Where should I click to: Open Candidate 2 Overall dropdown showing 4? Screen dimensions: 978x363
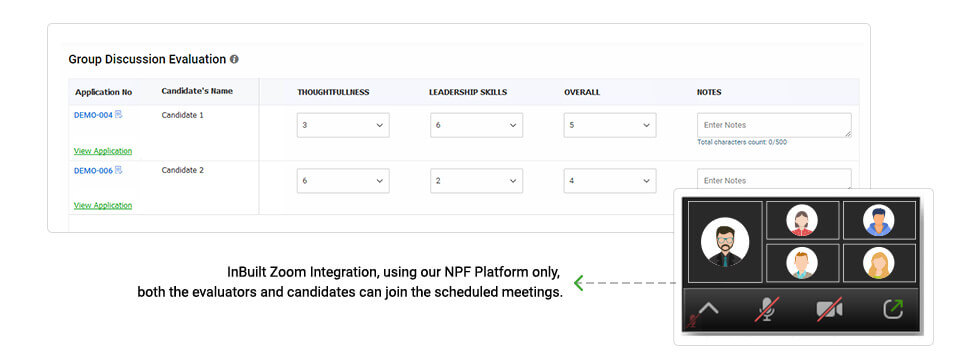coord(609,181)
